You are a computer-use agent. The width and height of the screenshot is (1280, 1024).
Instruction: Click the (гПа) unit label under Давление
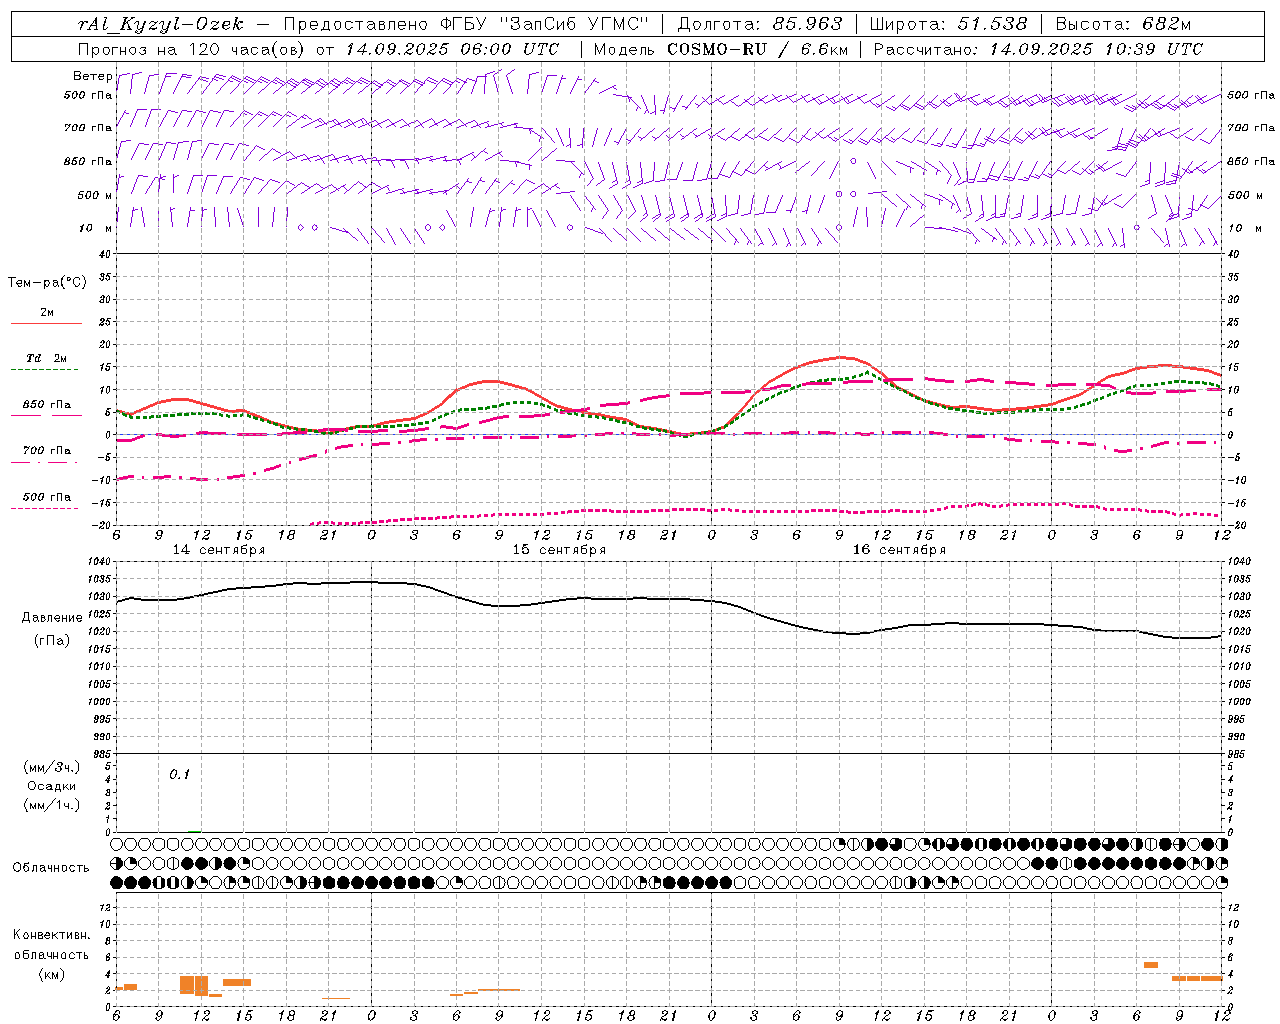point(51,640)
